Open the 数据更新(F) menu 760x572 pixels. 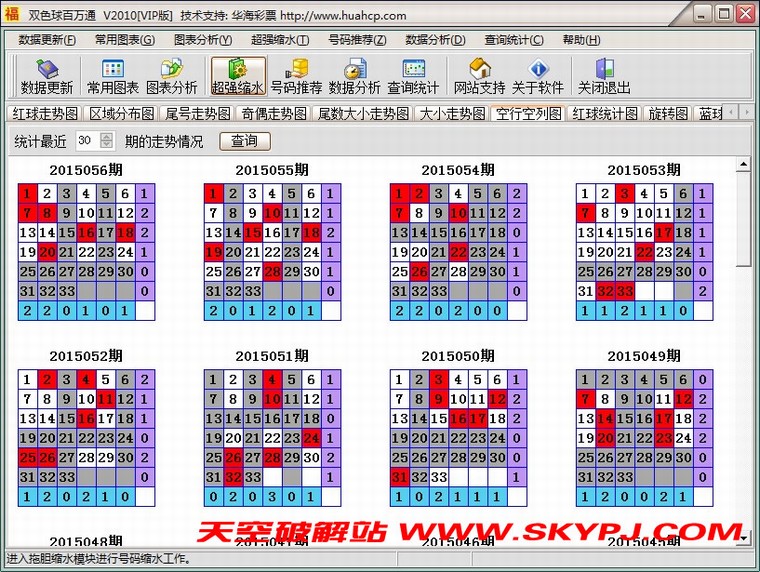[46, 40]
